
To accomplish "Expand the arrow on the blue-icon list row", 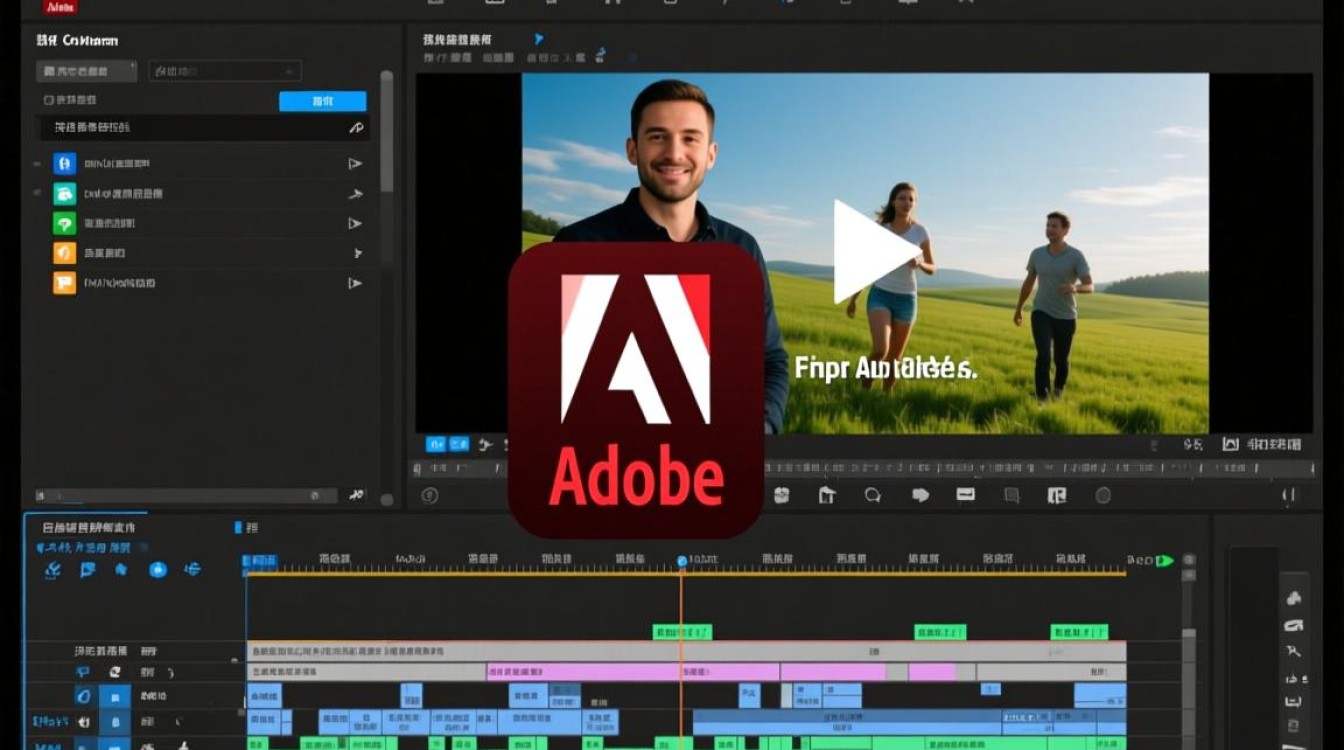I will tap(354, 164).
